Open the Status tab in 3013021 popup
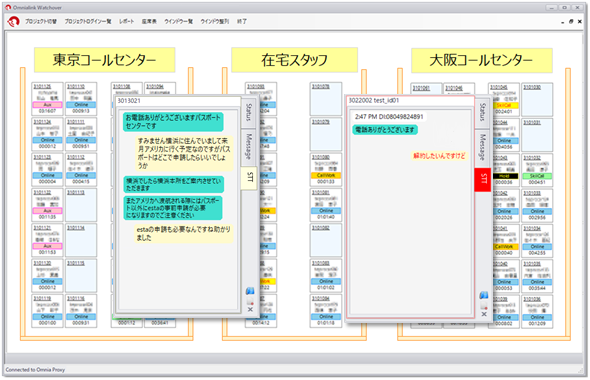The width and height of the screenshot is (590, 380). click(248, 112)
